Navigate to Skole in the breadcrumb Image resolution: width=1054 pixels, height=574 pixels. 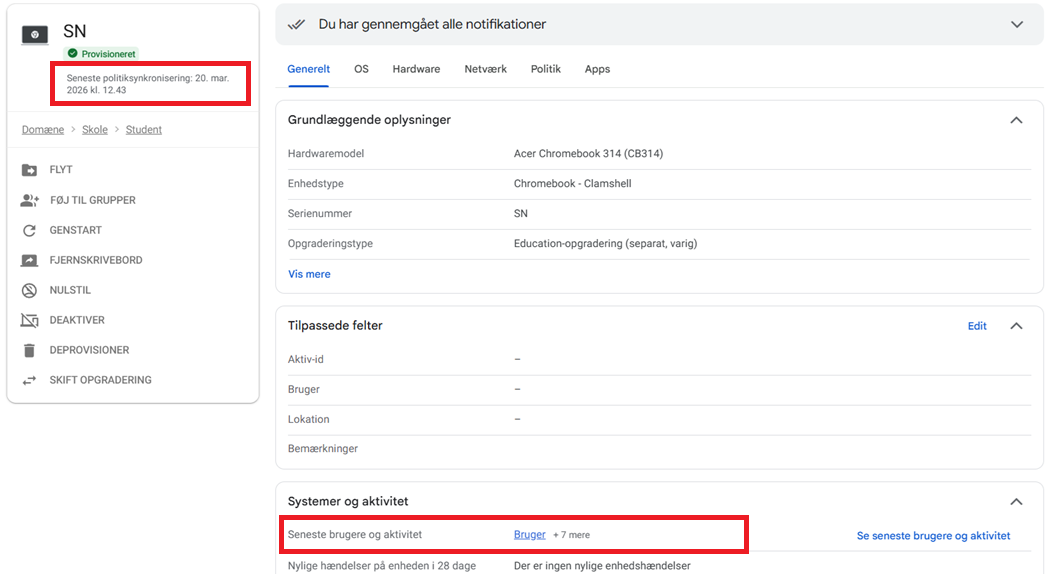[x=95, y=130]
